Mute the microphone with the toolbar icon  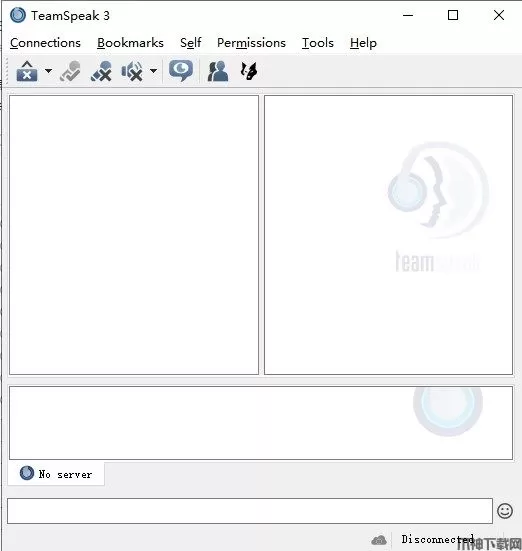(x=101, y=71)
